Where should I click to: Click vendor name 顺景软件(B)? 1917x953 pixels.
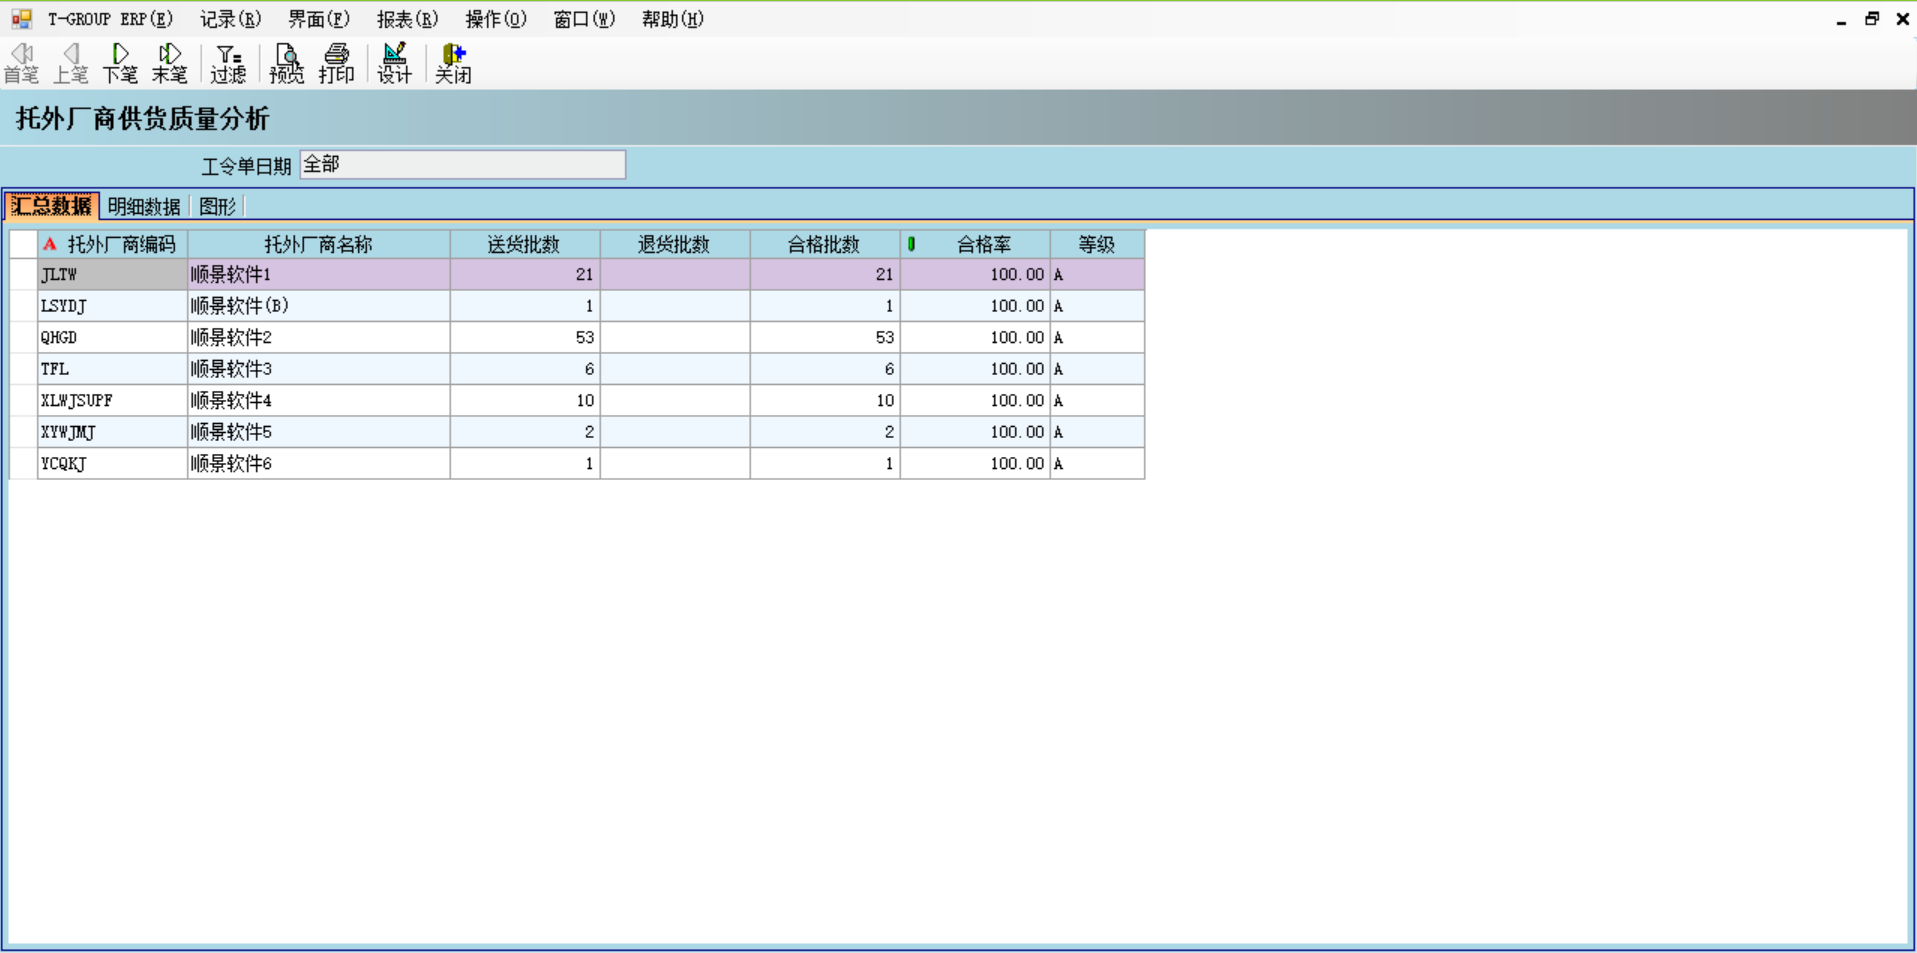318,306
